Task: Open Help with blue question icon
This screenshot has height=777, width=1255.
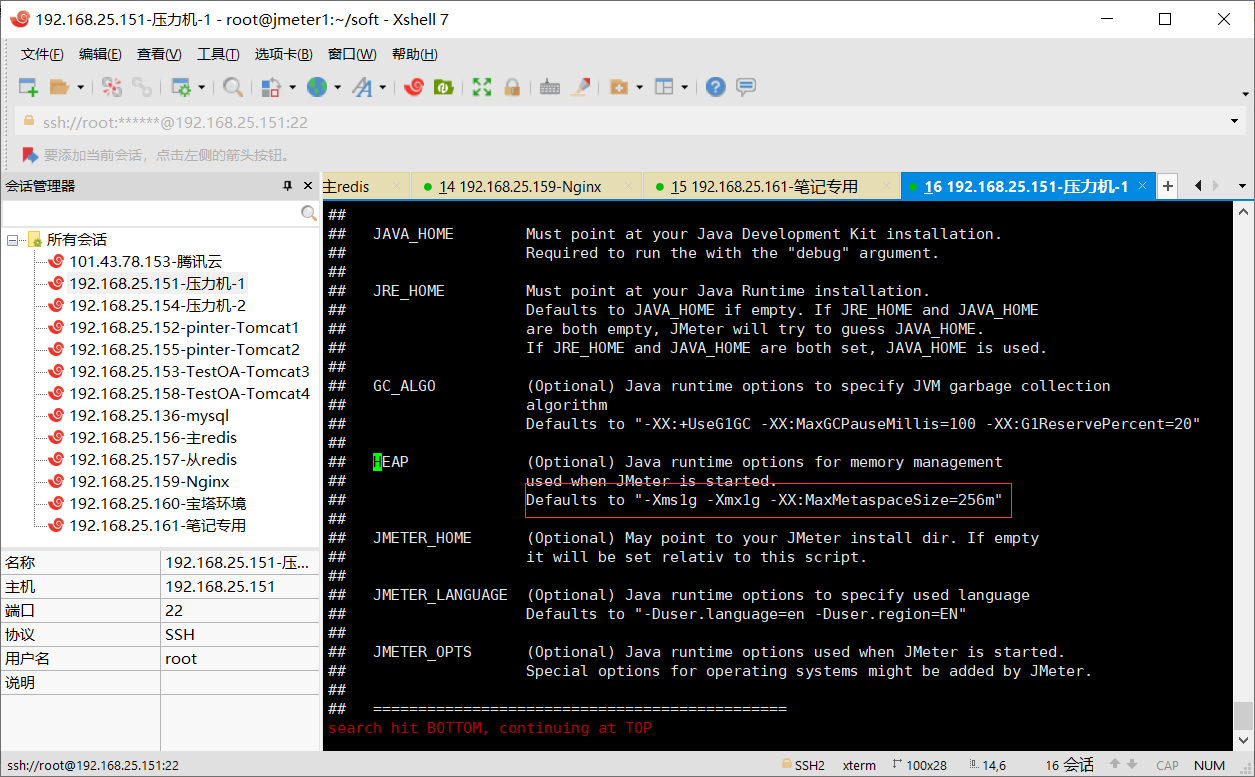Action: (x=715, y=87)
